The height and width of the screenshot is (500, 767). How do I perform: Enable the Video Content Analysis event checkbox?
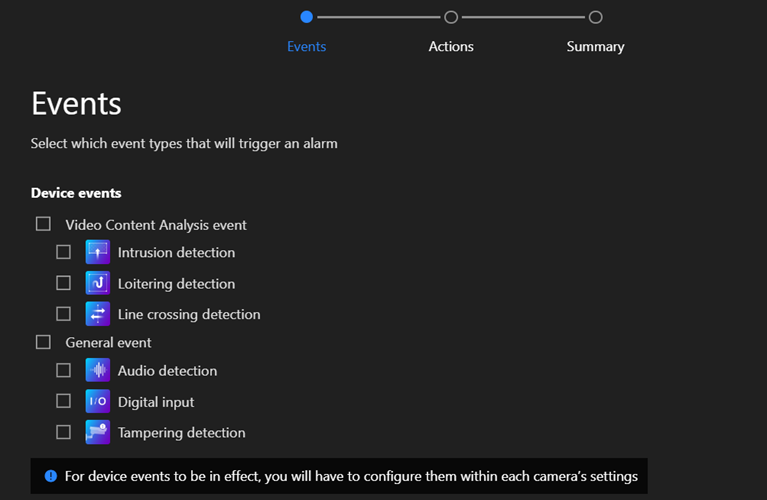(43, 224)
